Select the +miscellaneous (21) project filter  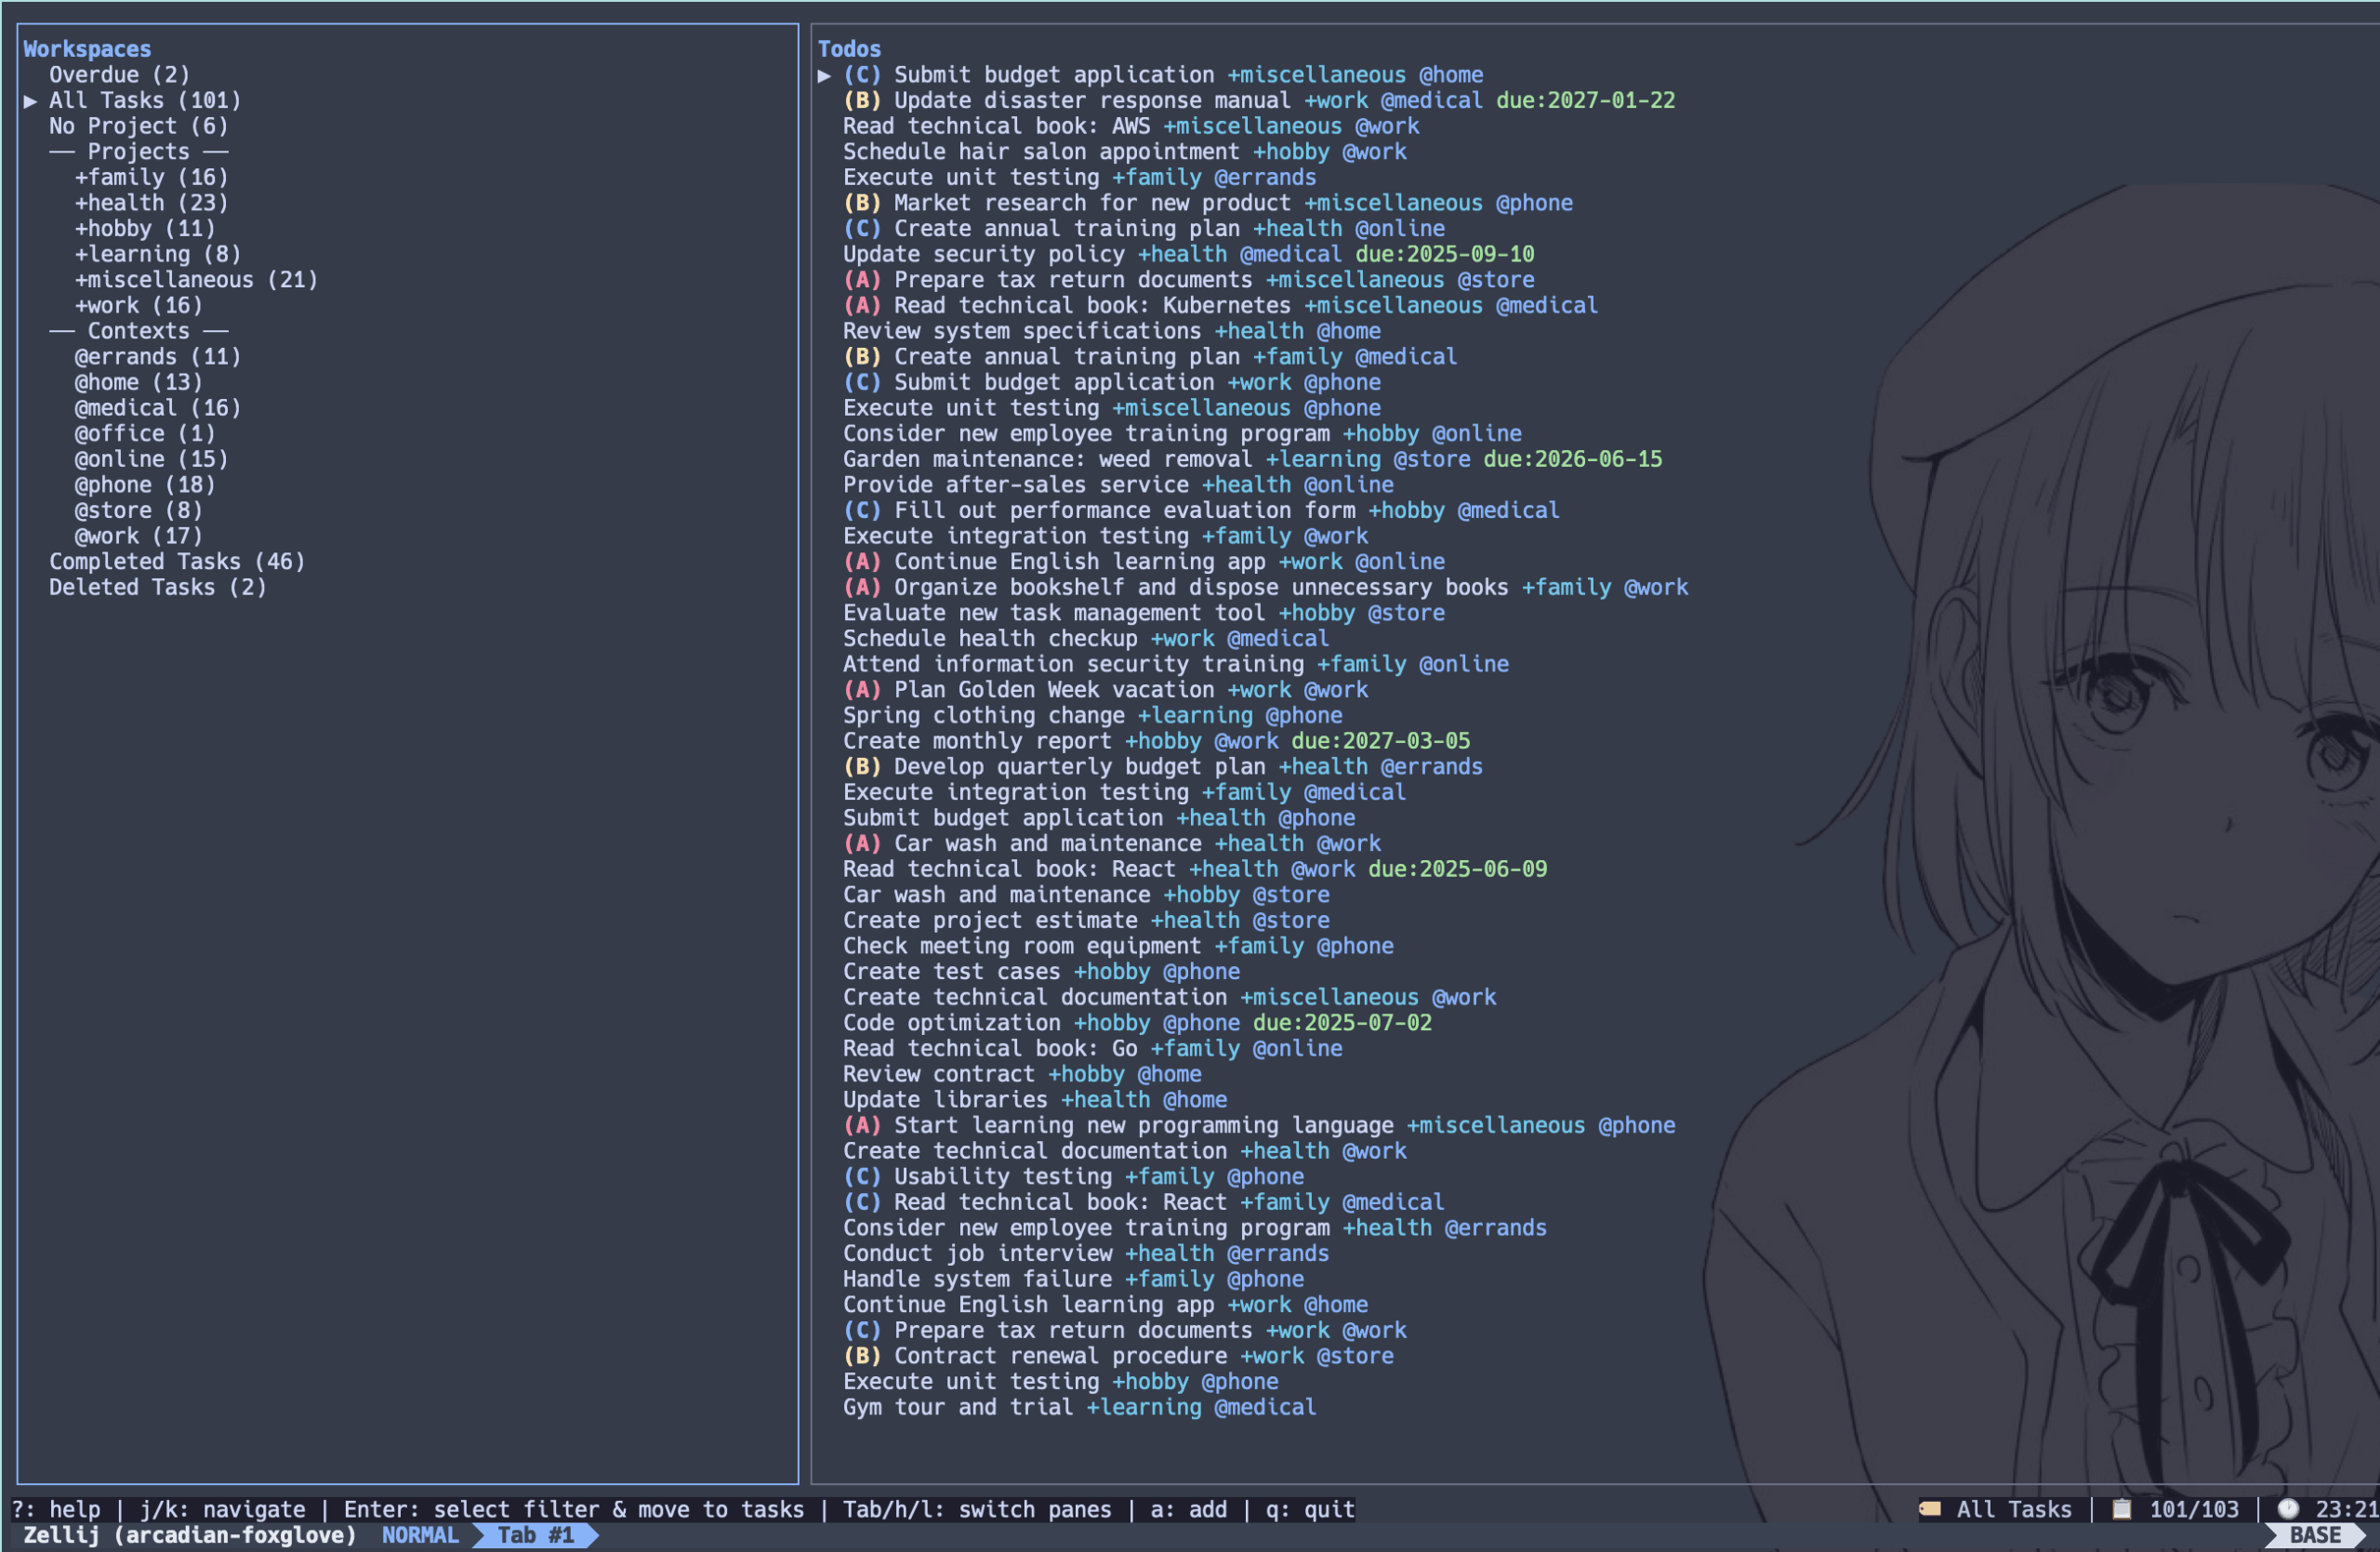coord(196,280)
